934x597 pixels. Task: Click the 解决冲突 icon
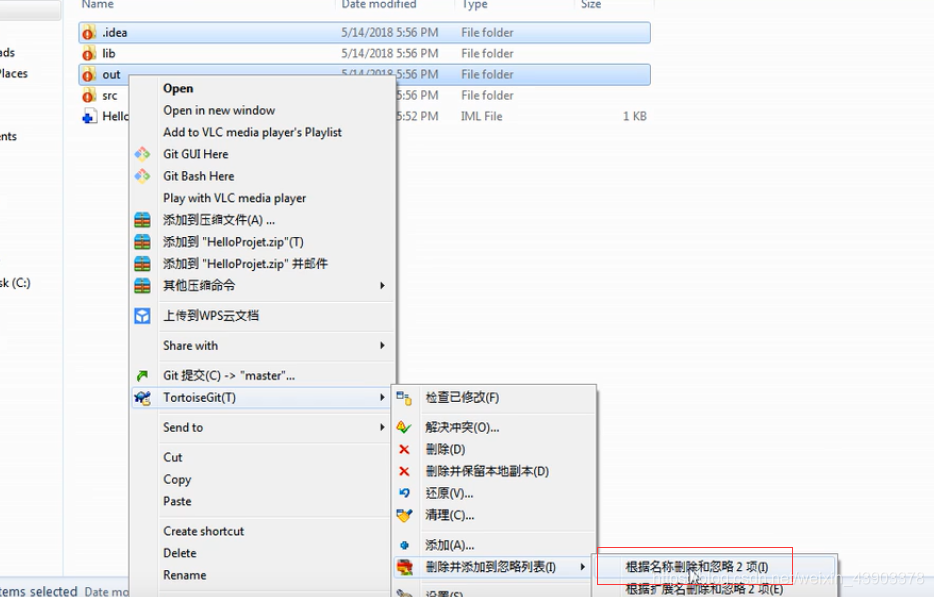pyautogui.click(x=404, y=427)
